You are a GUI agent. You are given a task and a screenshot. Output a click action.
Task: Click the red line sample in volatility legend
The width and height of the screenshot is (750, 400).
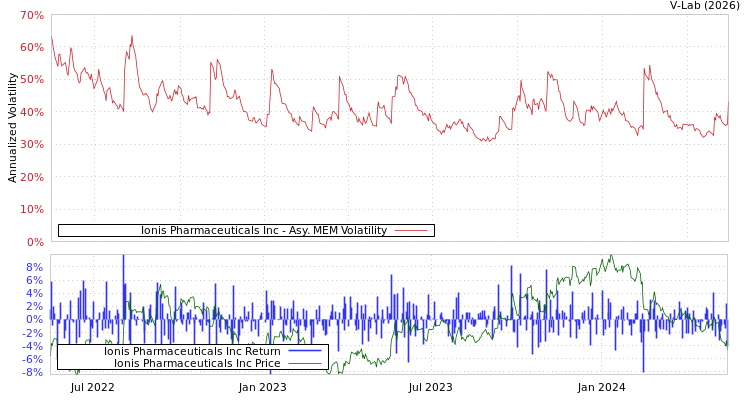(x=410, y=231)
